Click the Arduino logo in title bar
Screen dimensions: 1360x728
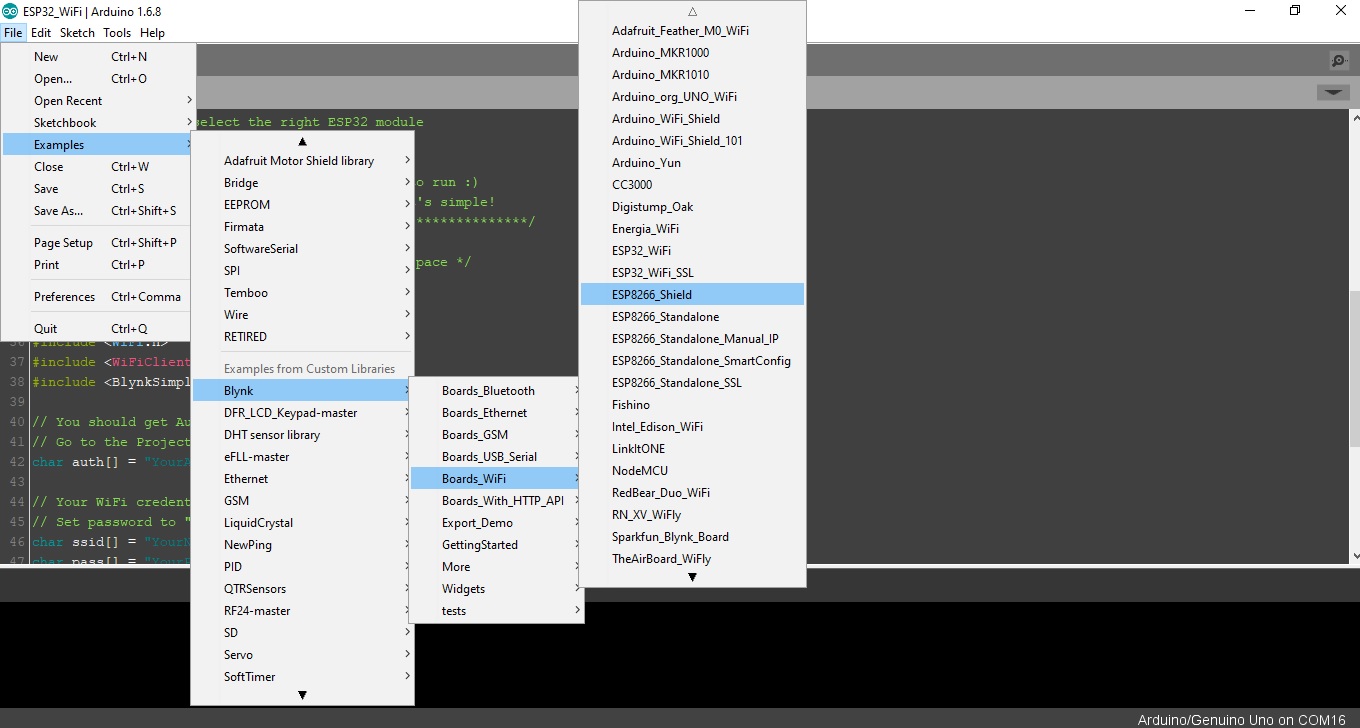(10, 11)
